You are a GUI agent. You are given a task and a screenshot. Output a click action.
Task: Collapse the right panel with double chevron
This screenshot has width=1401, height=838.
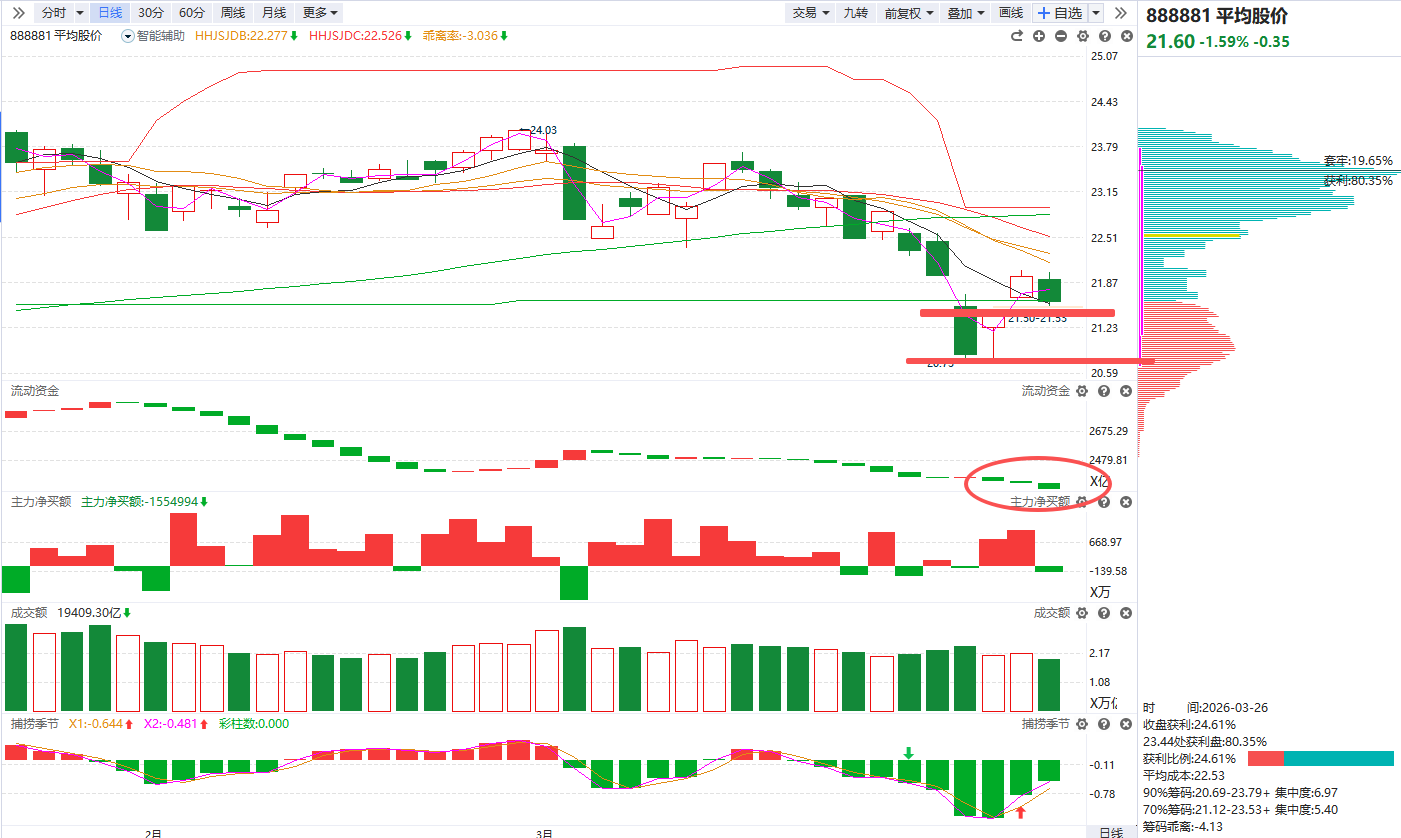pos(1121,13)
